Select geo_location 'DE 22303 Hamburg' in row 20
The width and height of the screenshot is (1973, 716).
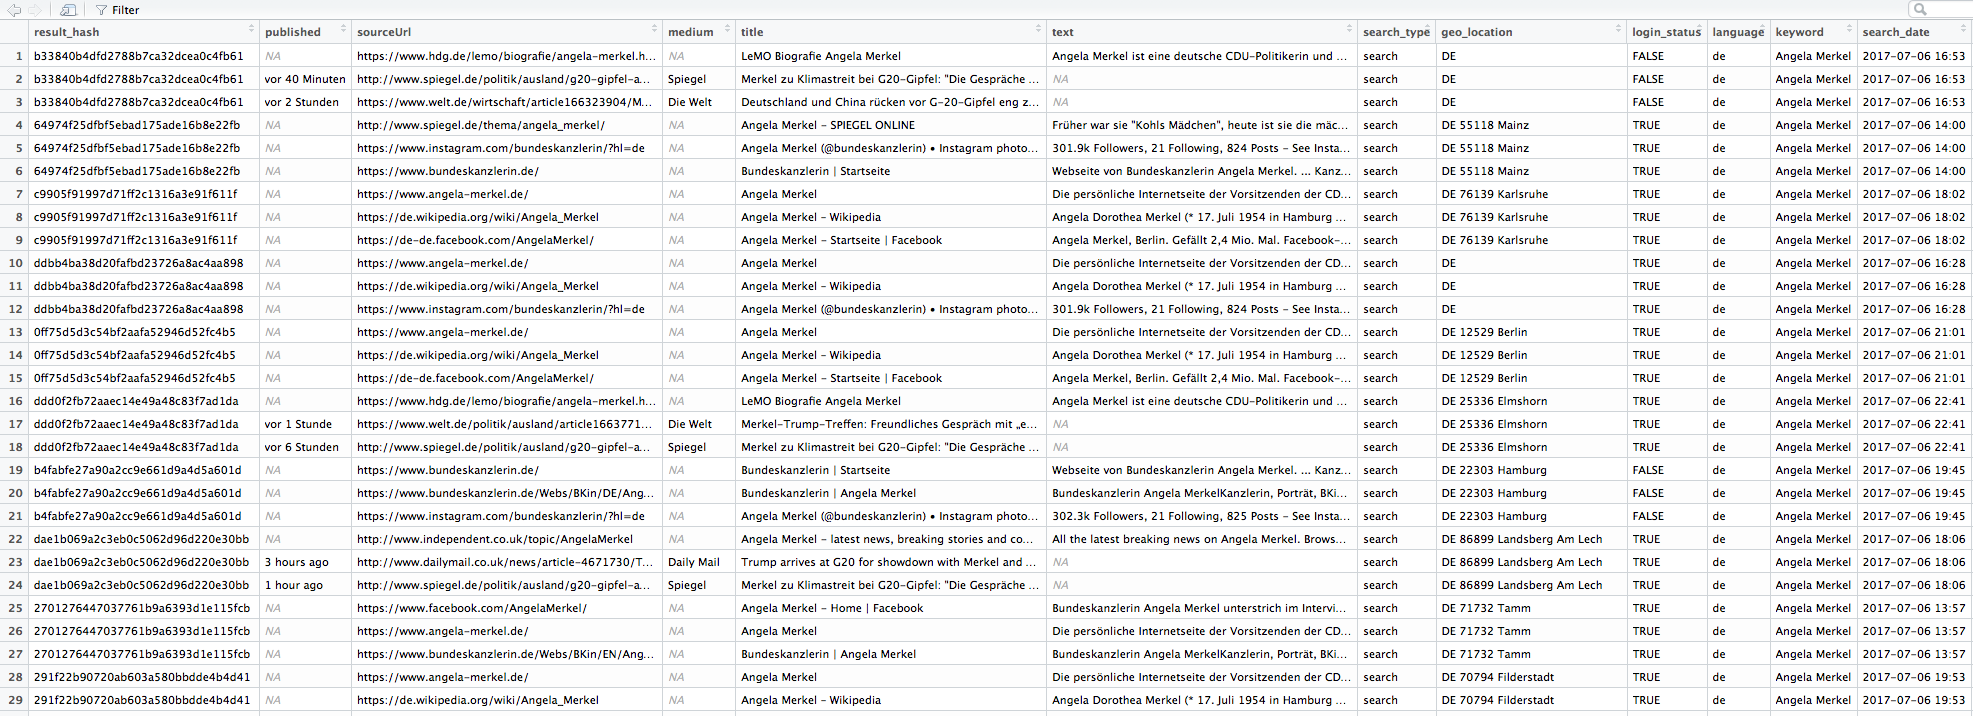pos(1531,493)
